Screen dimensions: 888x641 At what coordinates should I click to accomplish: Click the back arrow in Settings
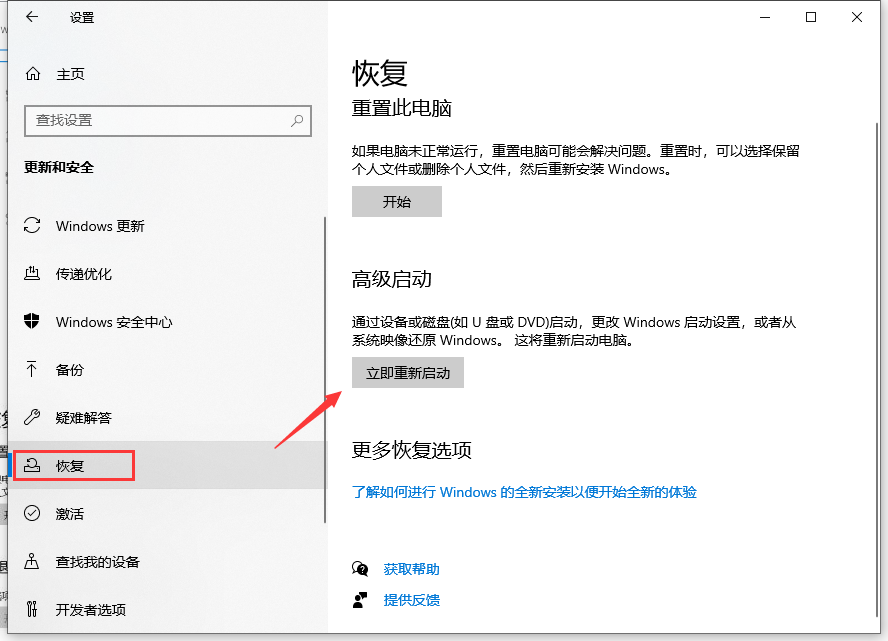(x=32, y=17)
